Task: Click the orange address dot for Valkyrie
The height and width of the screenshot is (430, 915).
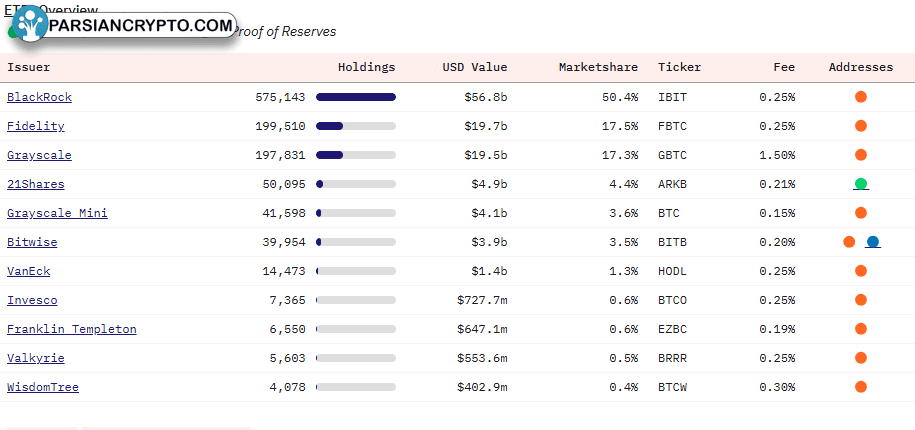Action: pyautogui.click(x=861, y=358)
